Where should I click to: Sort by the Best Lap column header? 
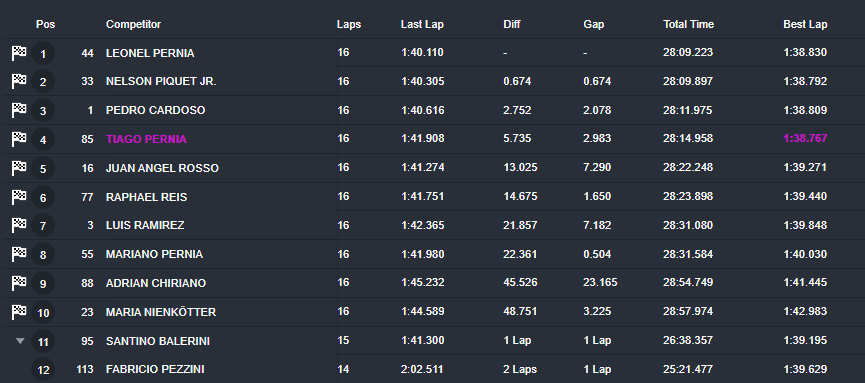tap(805, 24)
